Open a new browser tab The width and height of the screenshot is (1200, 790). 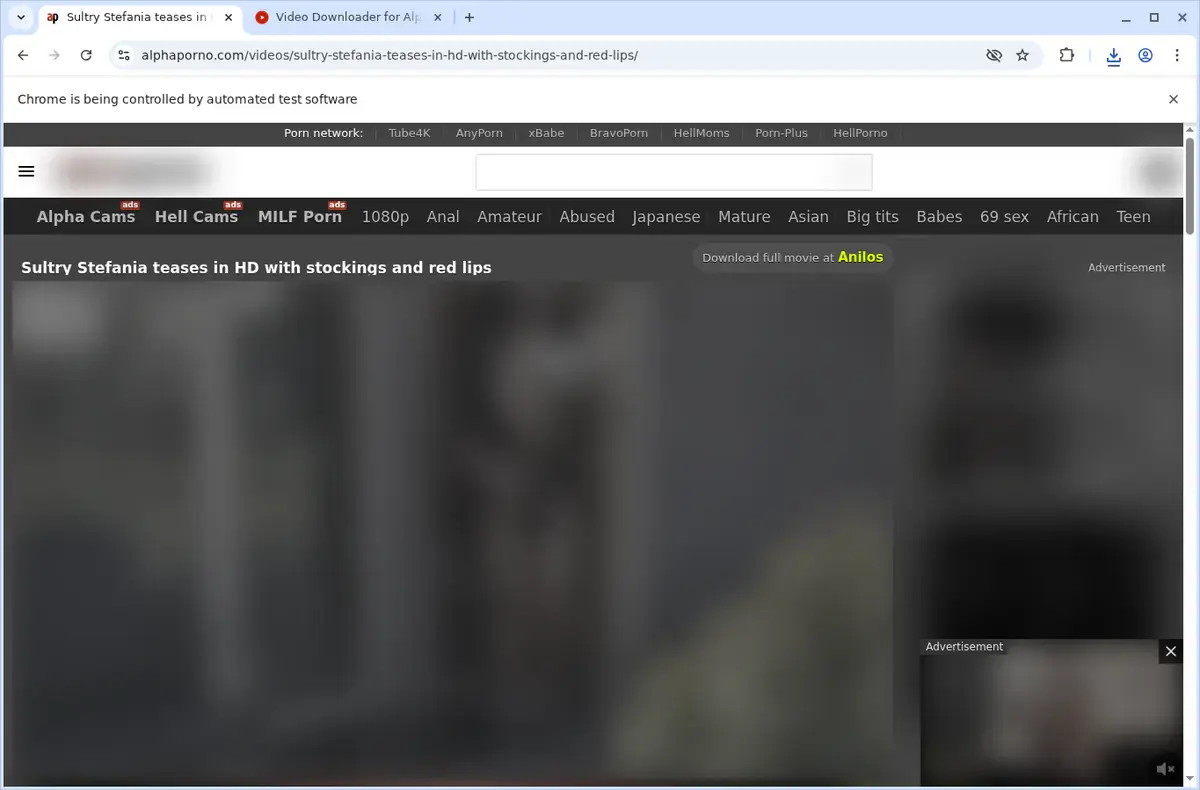coord(470,17)
